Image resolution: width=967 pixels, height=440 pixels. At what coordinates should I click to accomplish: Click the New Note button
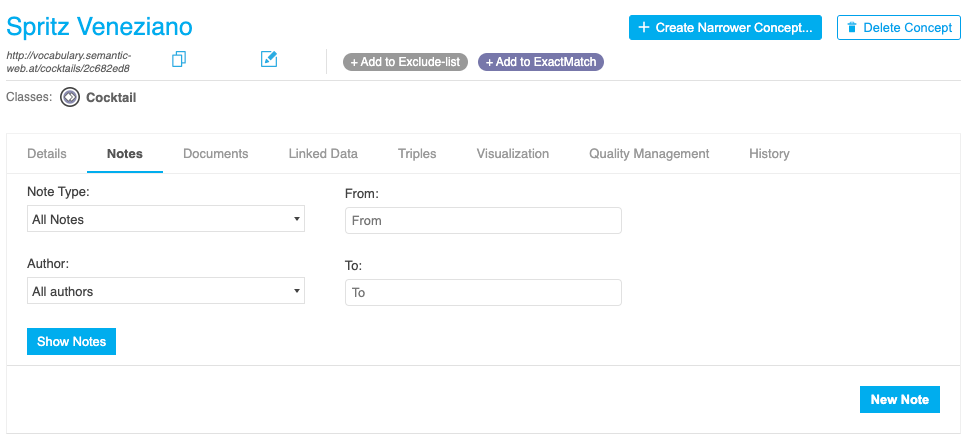[x=899, y=399]
